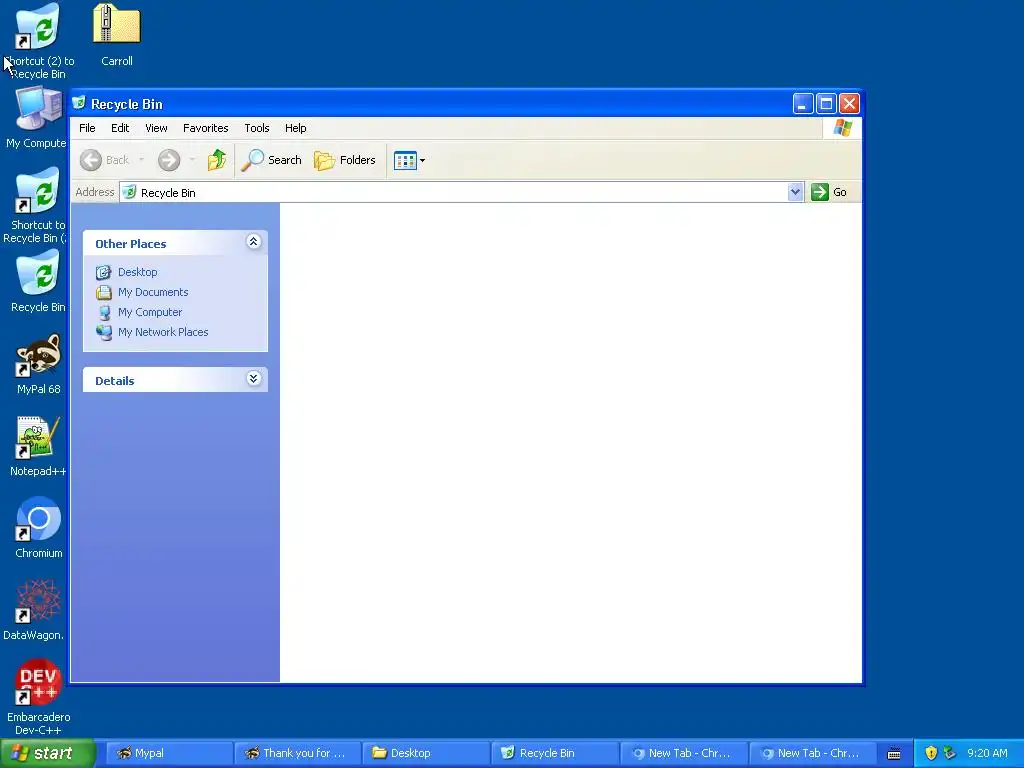Maximize the Recycle Bin window
1024x768 pixels.
826,103
